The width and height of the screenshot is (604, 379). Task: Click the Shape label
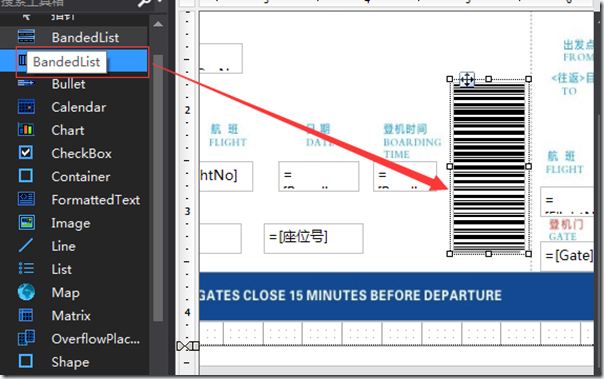[x=70, y=362]
